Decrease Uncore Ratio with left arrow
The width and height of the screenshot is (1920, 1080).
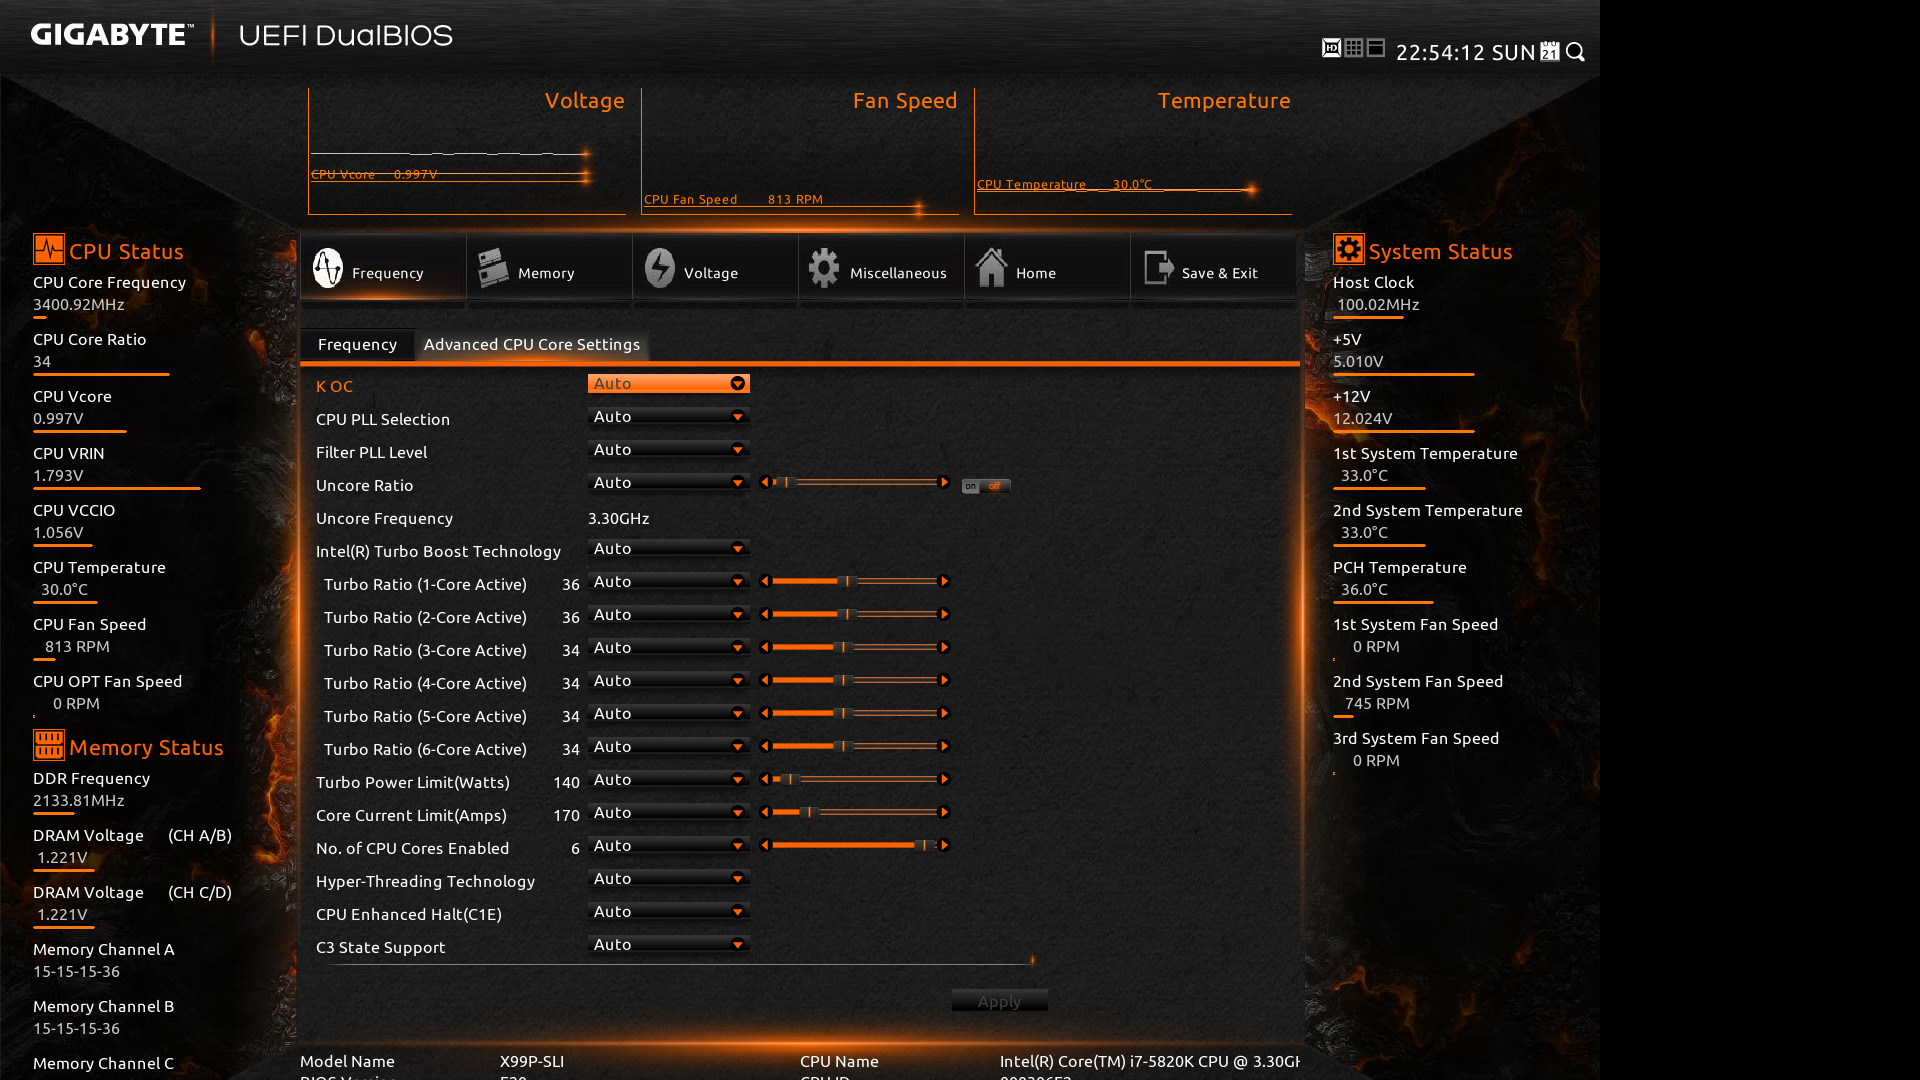point(765,482)
